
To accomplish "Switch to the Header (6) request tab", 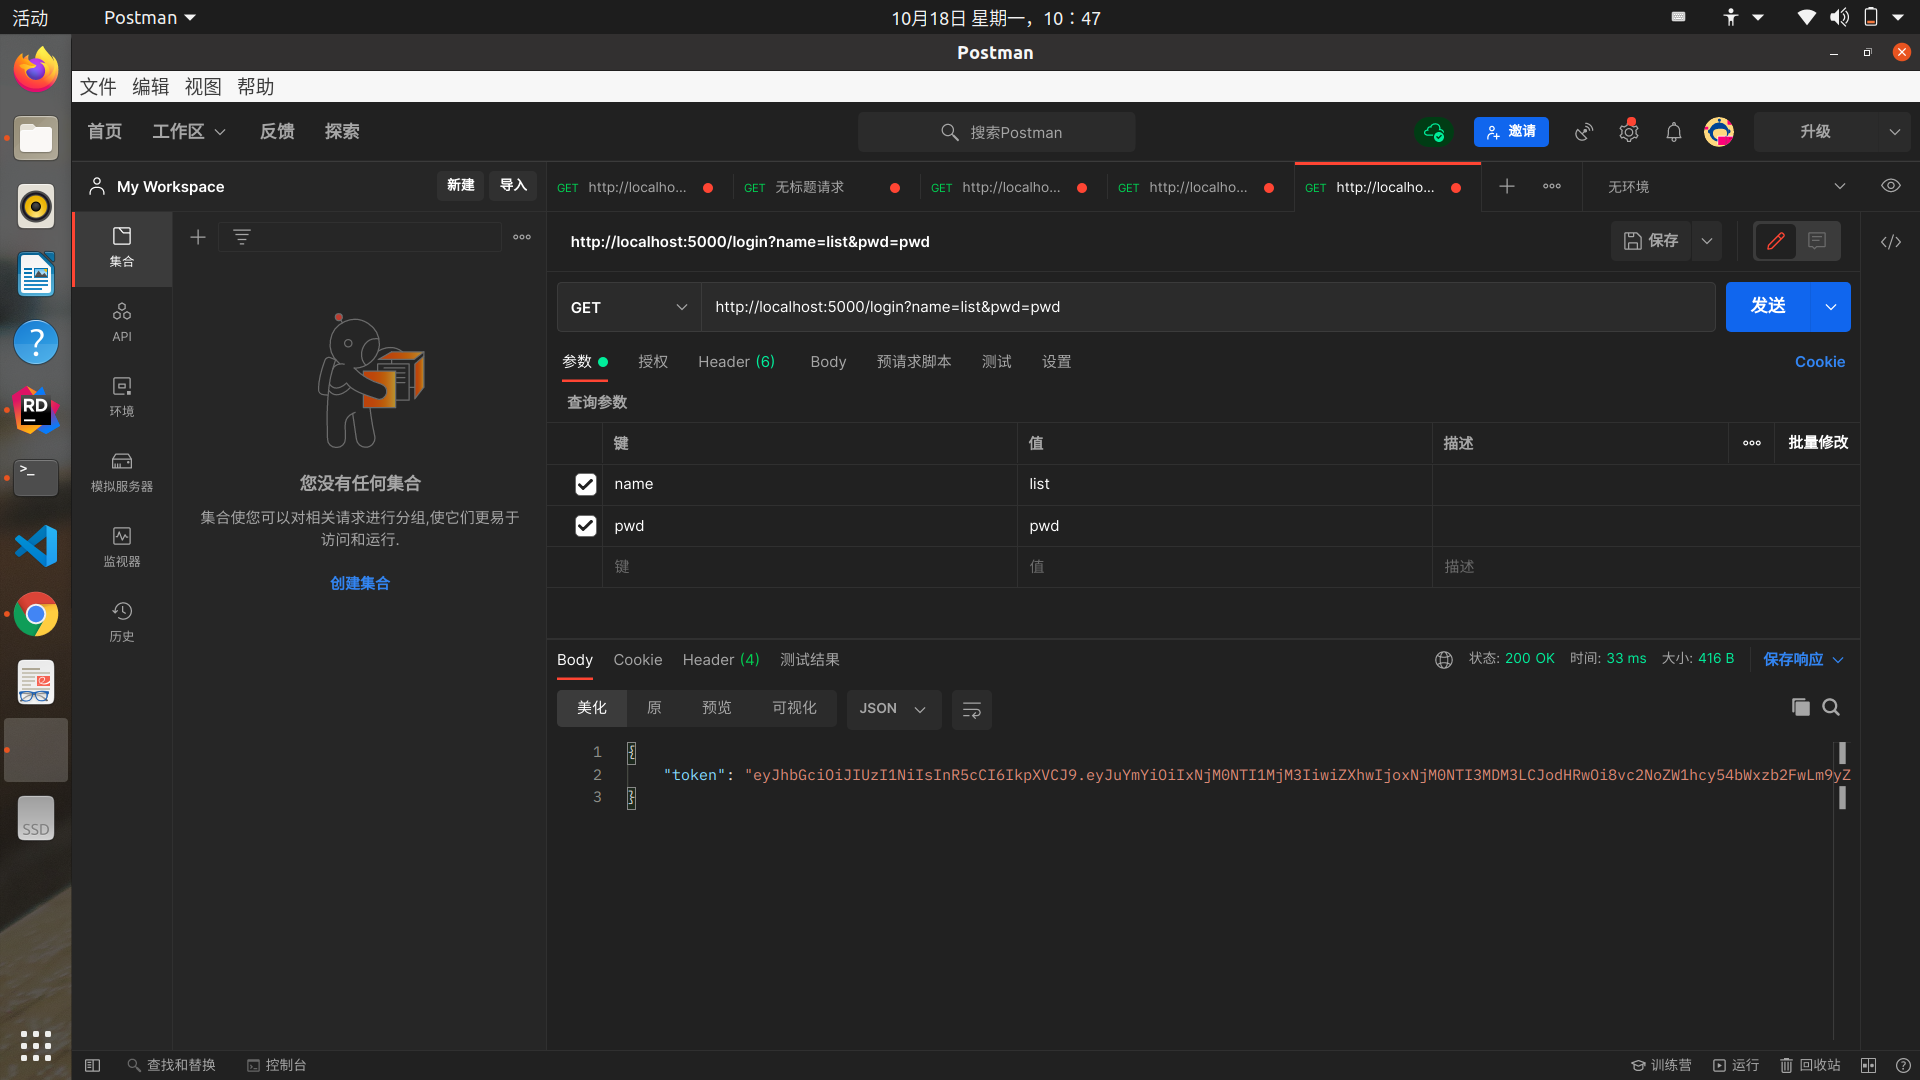I will pyautogui.click(x=736, y=362).
